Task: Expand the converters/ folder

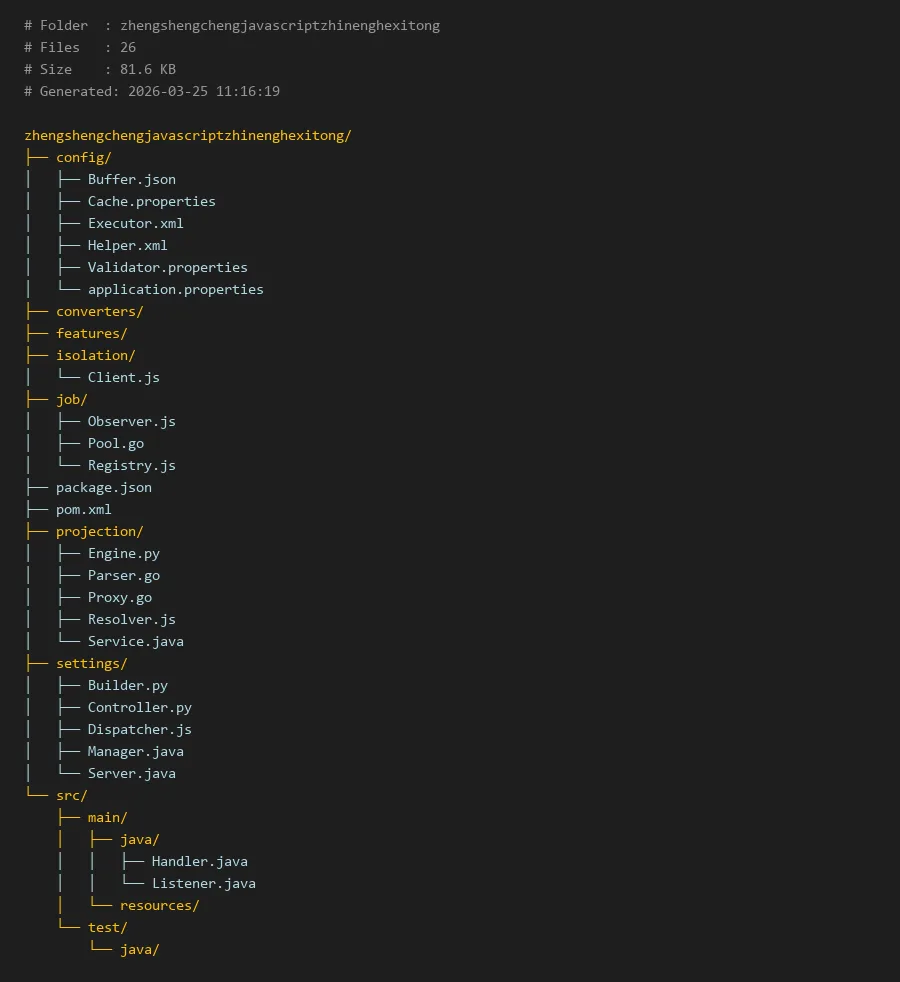Action: click(99, 311)
